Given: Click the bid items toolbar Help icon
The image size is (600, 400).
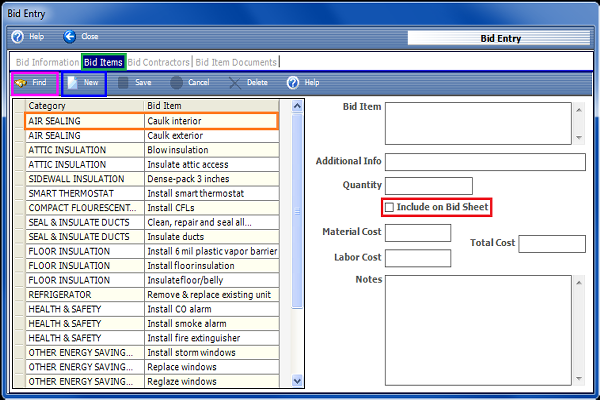Looking at the screenshot, I should (x=293, y=83).
